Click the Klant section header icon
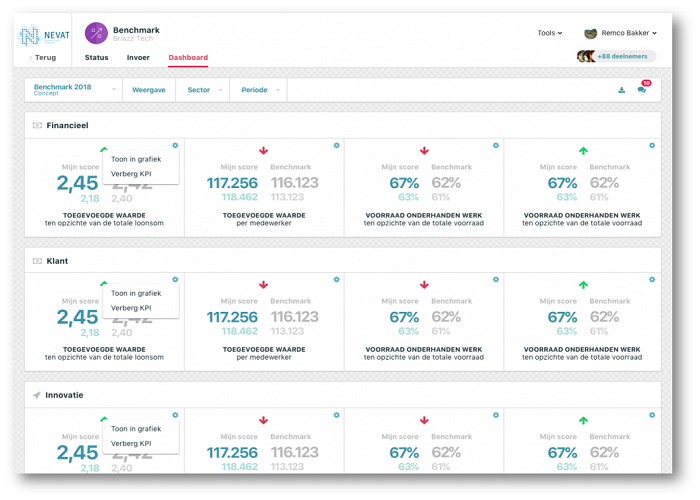This screenshot has height=500, width=700. tap(37, 261)
